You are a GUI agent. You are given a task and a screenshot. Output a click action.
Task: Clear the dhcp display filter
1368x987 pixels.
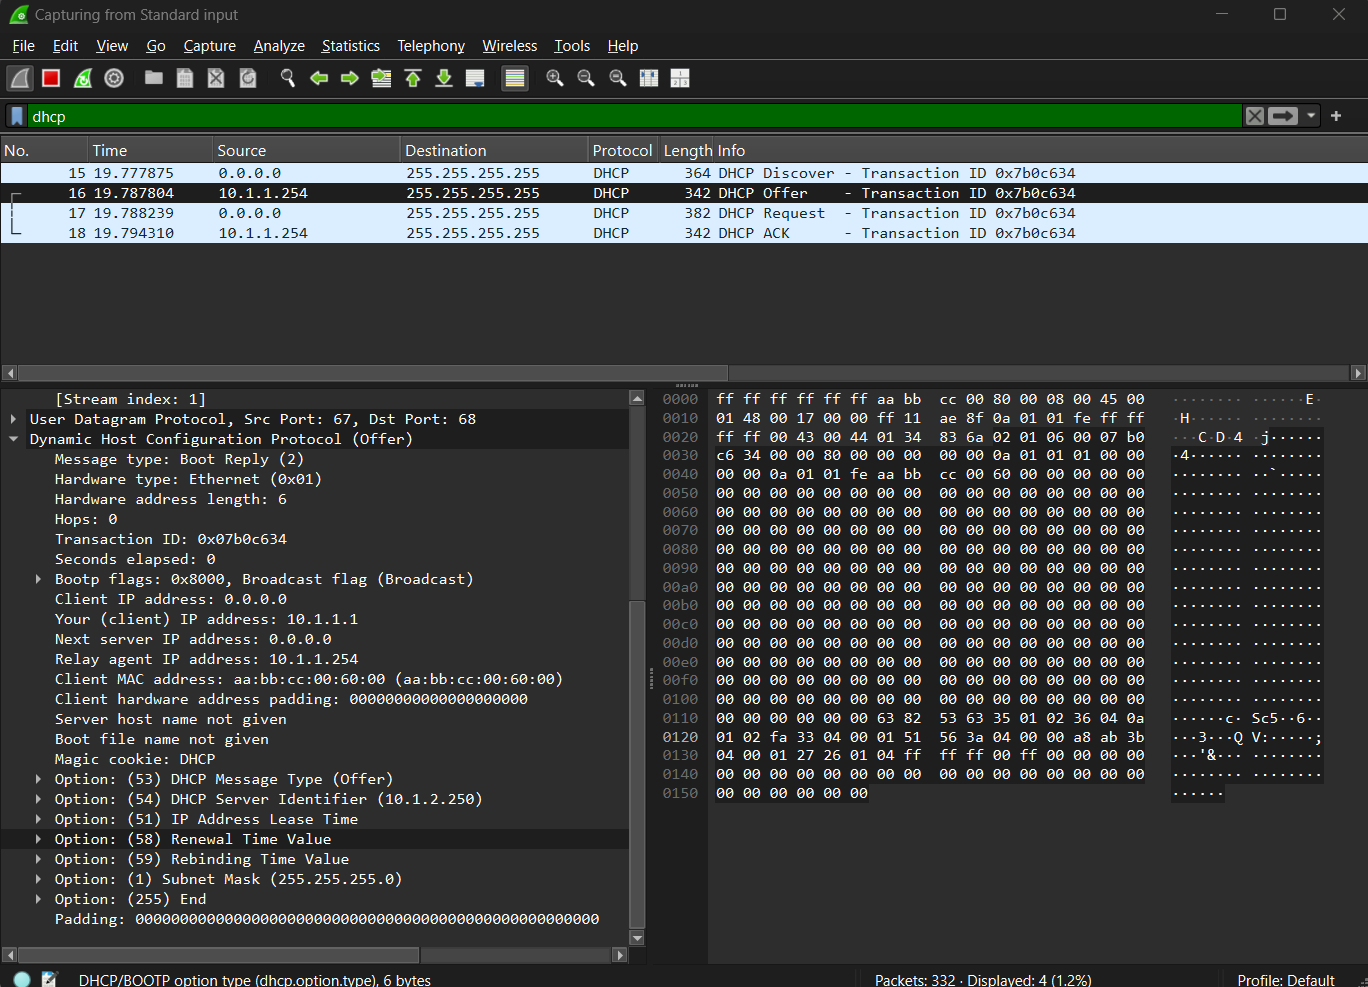coord(1254,116)
